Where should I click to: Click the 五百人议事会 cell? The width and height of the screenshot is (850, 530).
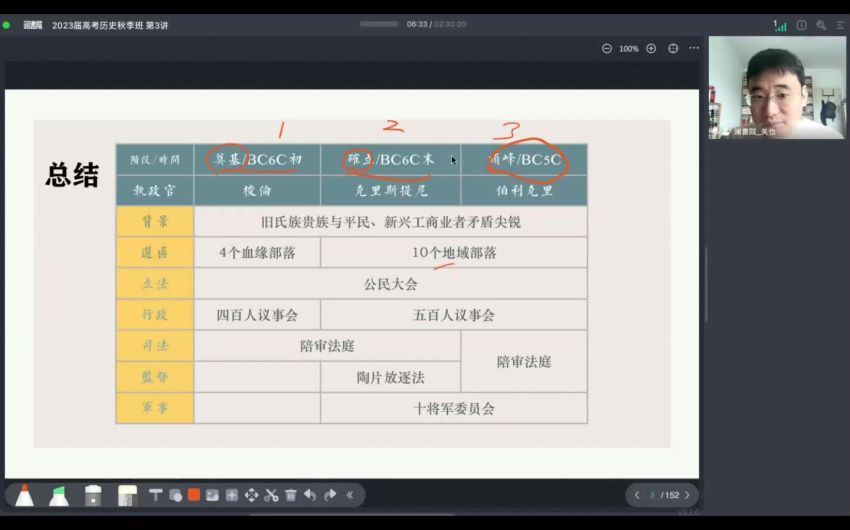(x=454, y=315)
